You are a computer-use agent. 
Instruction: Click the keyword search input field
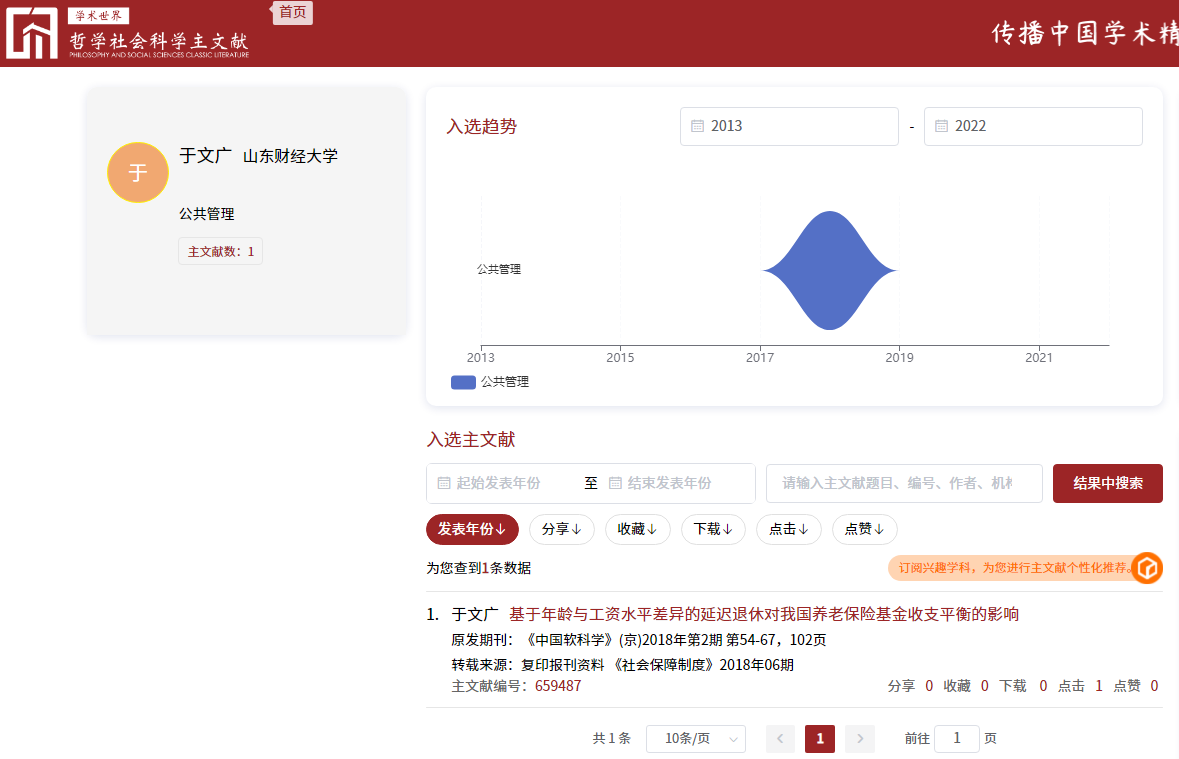pos(903,483)
